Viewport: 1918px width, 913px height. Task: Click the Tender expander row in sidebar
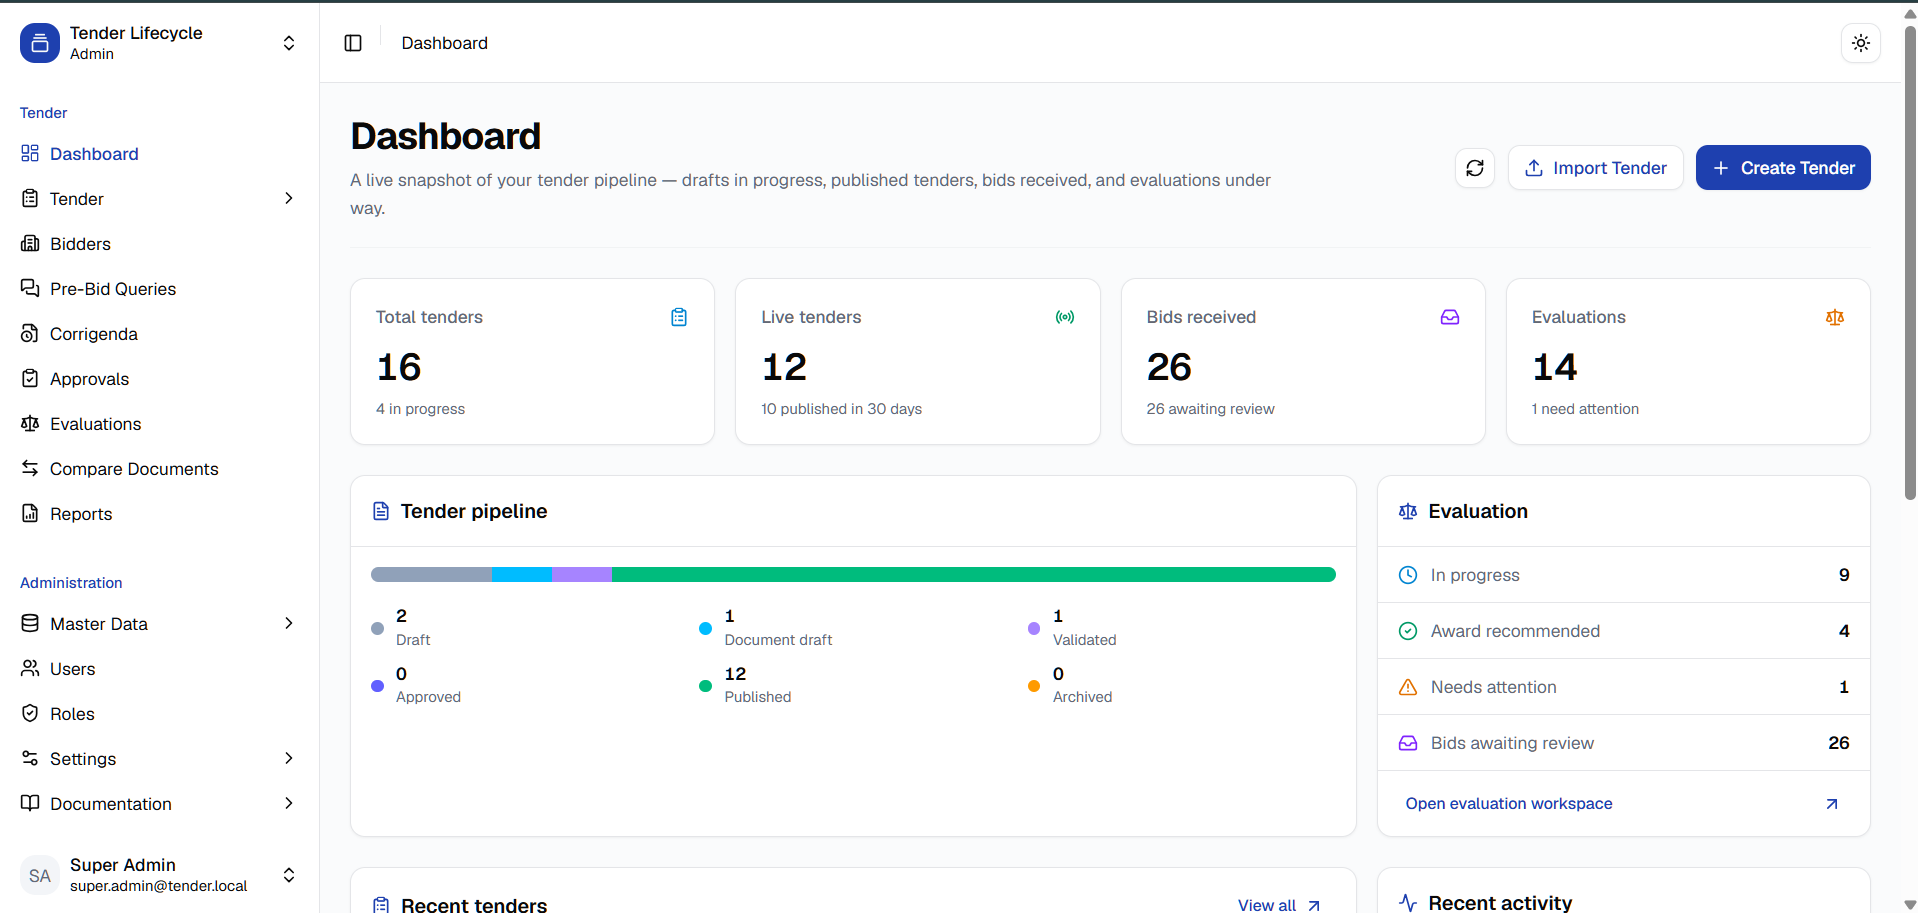pos(160,199)
